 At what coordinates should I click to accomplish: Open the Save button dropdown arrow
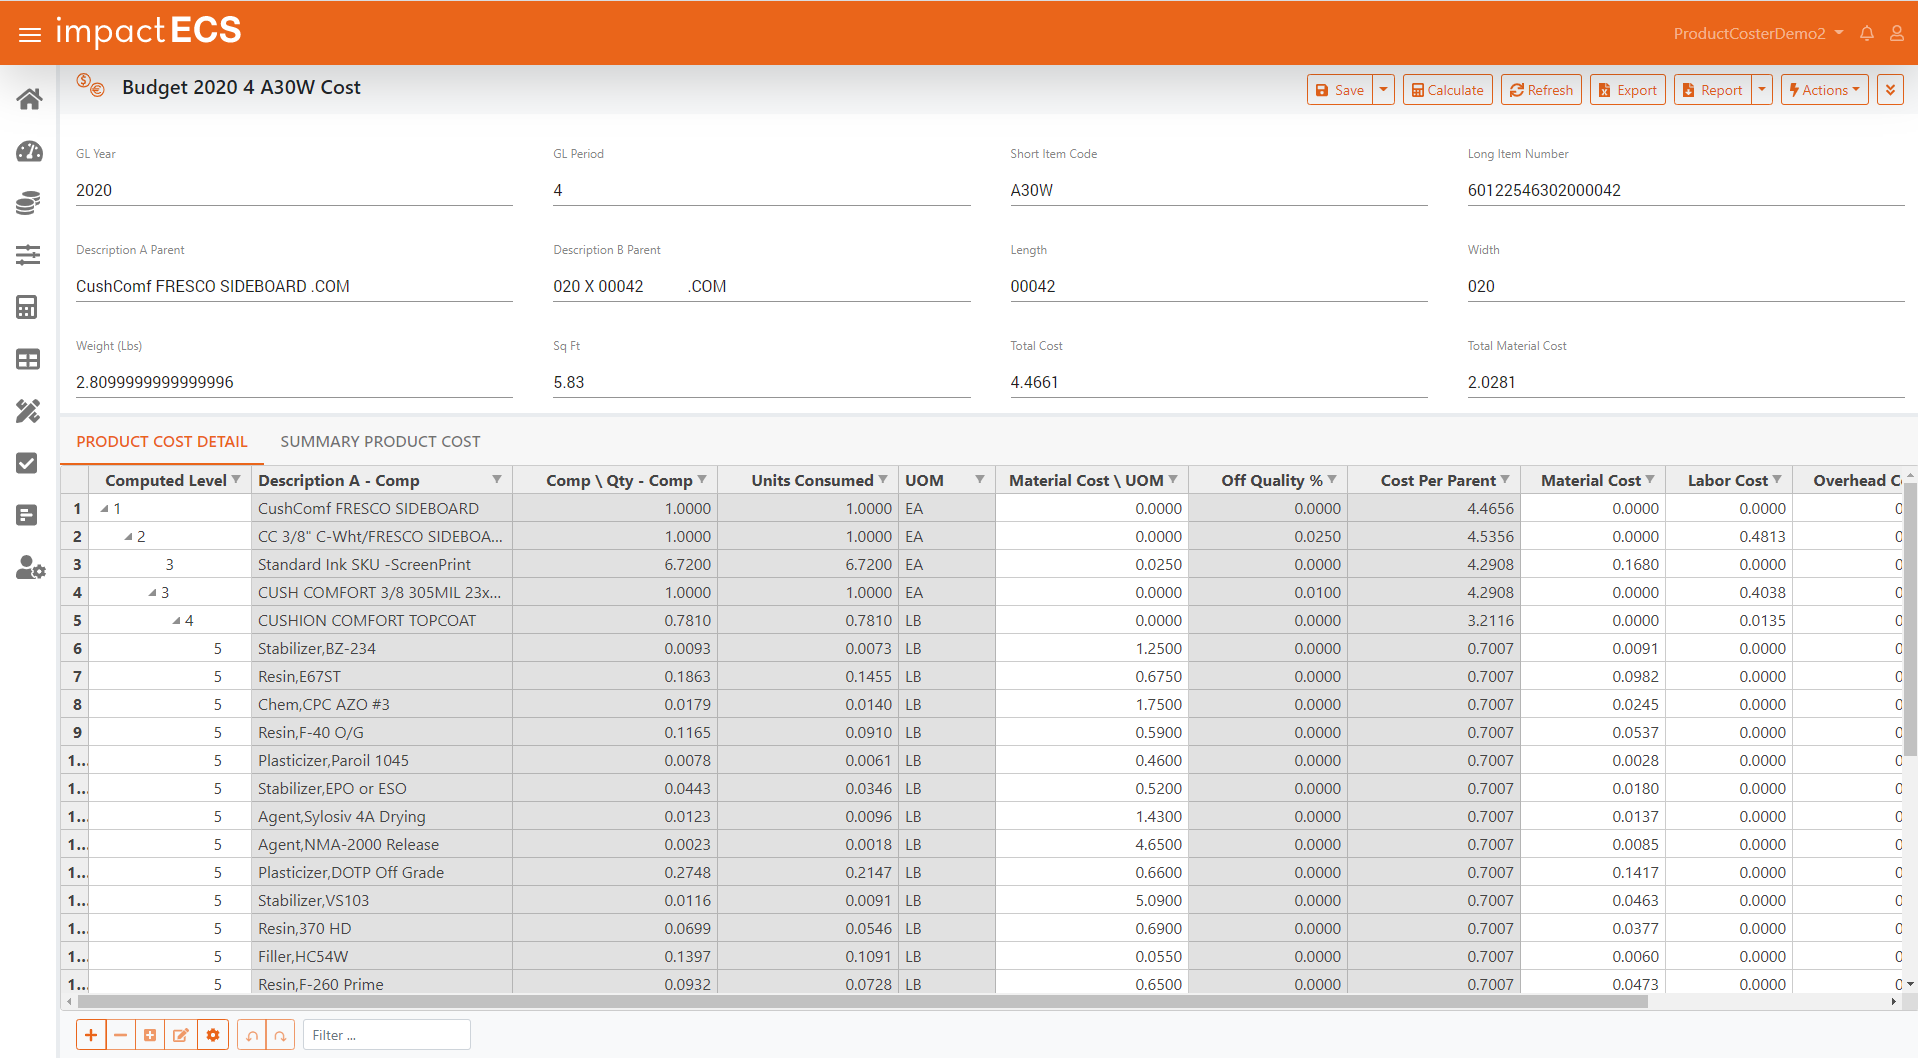tap(1384, 90)
